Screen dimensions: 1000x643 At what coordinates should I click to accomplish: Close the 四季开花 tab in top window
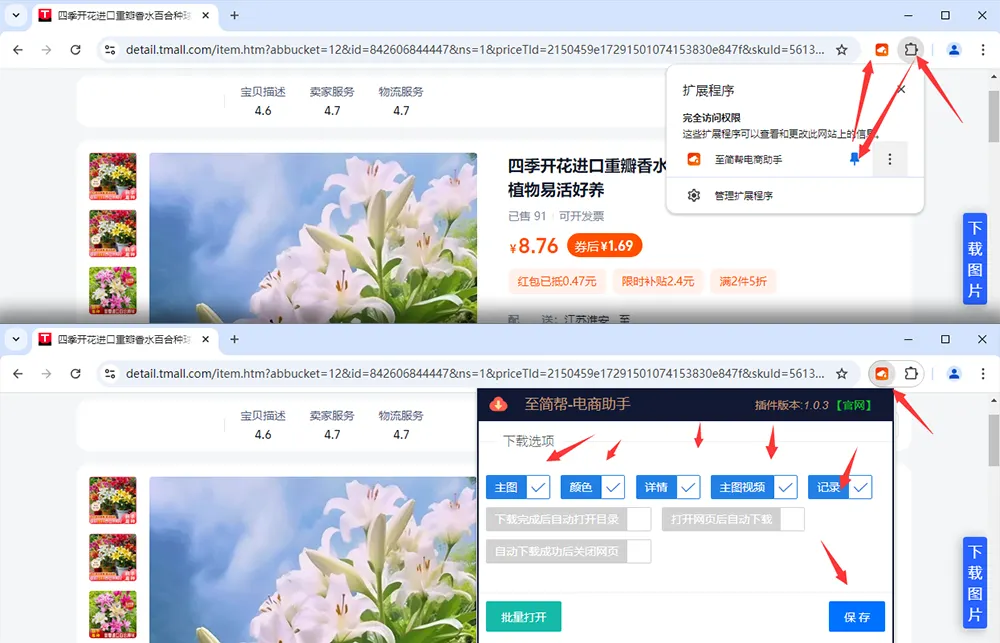[x=205, y=15]
